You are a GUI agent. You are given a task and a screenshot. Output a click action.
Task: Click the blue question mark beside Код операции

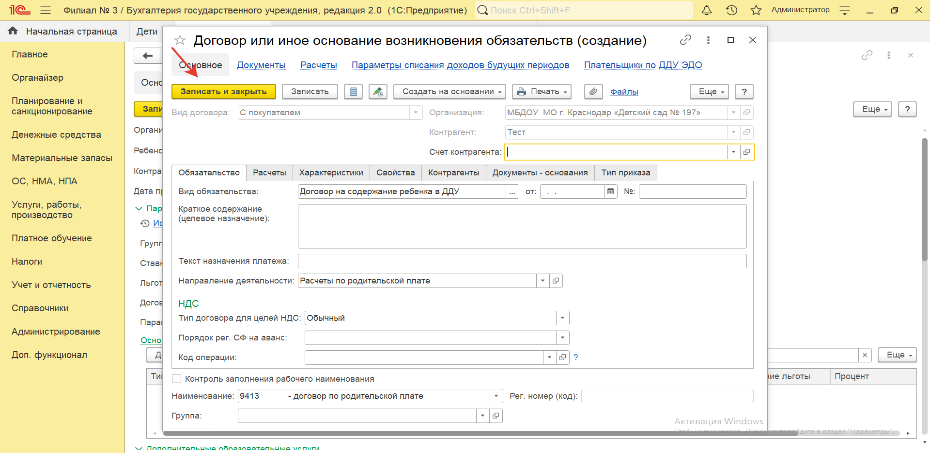[x=576, y=357]
